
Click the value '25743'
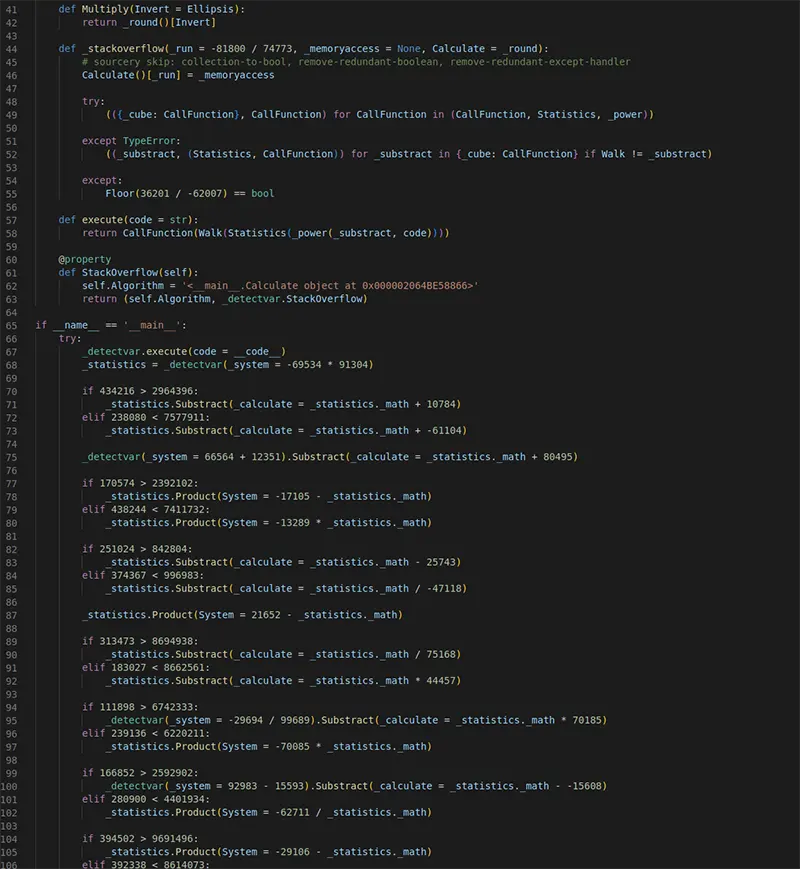[x=441, y=563]
